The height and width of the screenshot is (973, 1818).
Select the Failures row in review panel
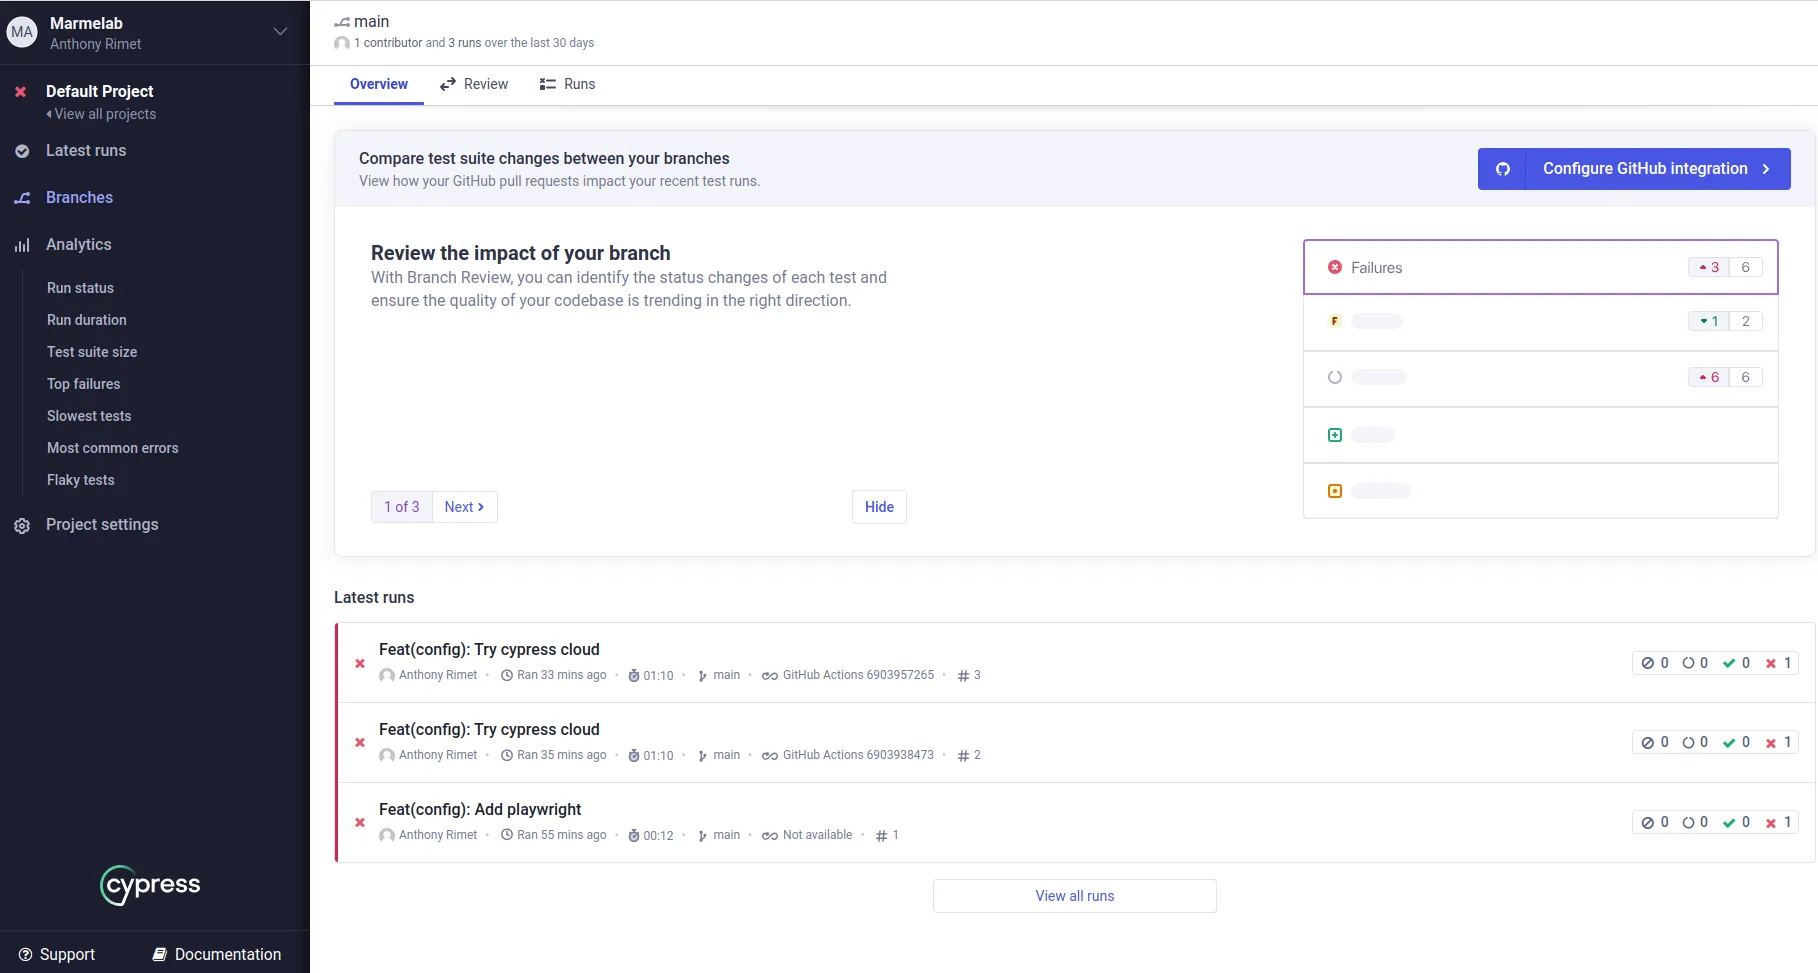1540,267
